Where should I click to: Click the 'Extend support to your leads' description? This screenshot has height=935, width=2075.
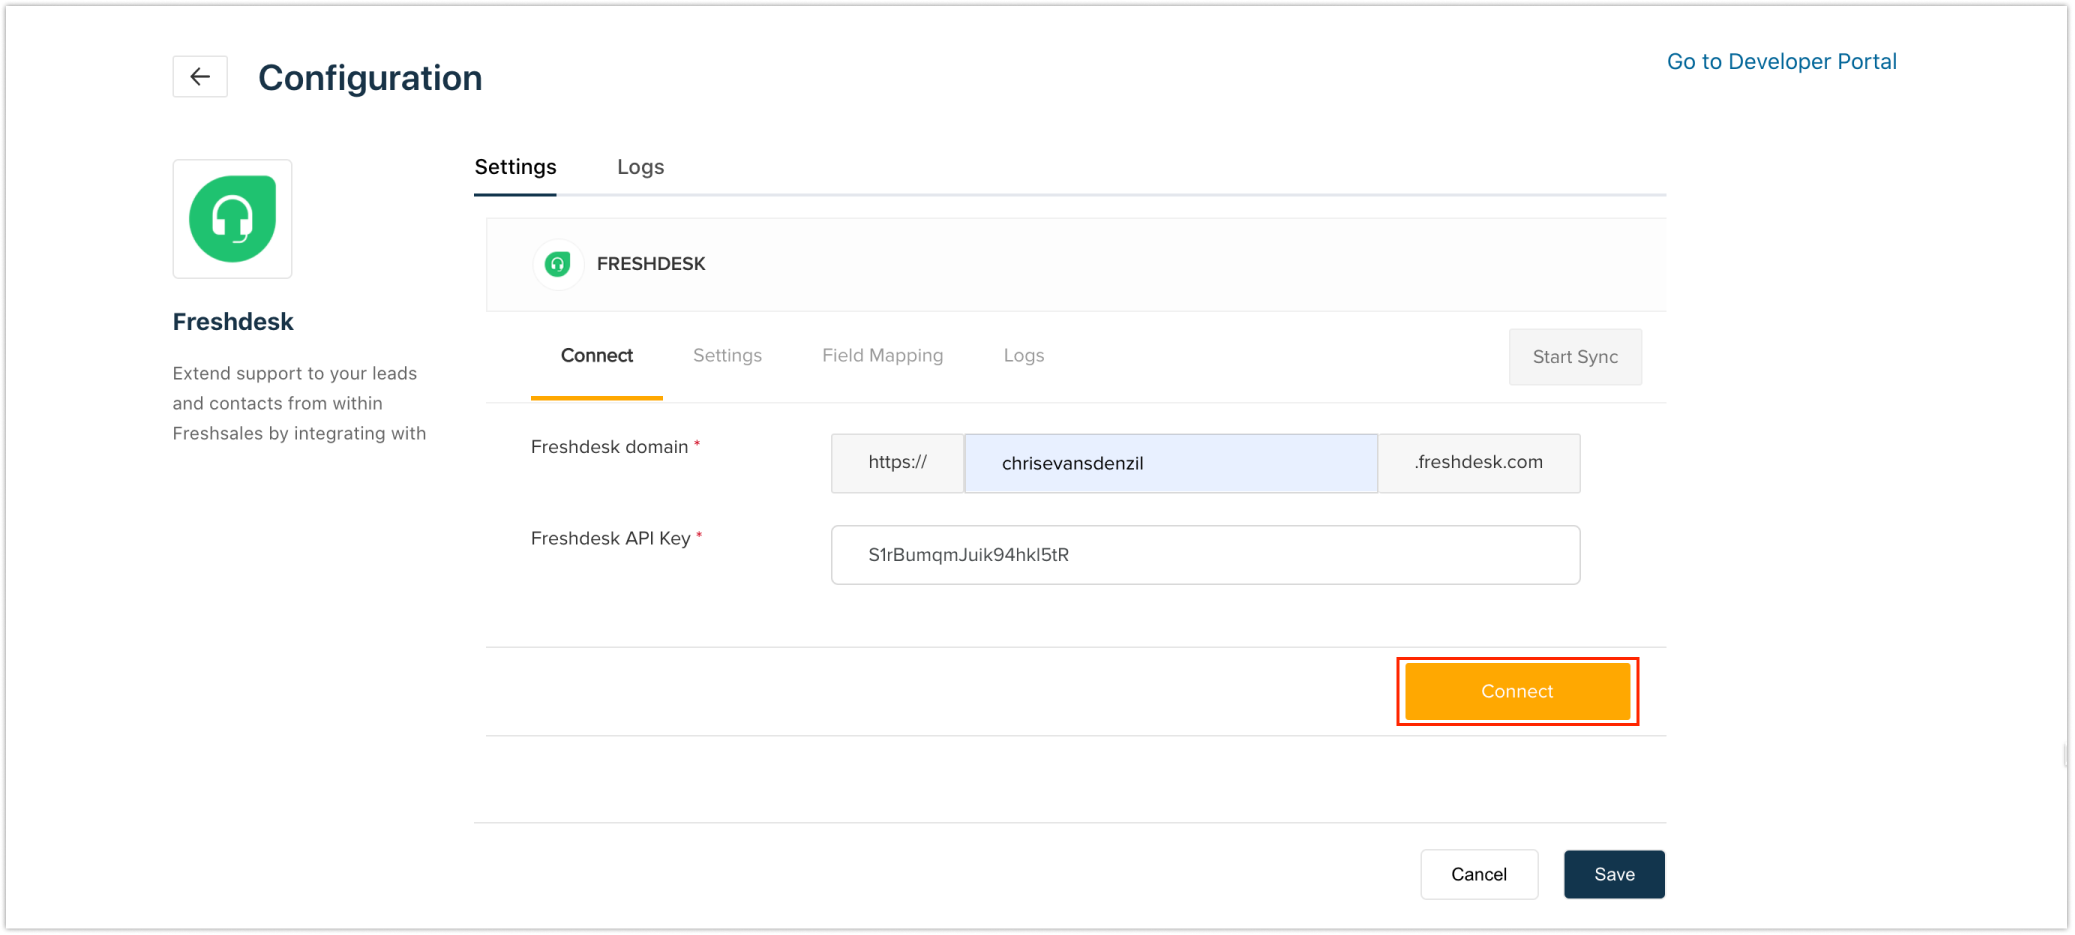click(299, 403)
